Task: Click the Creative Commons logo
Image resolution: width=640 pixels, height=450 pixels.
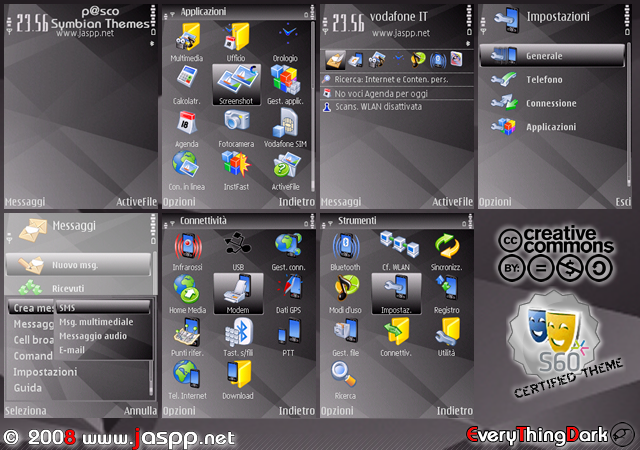Action: [x=556, y=254]
